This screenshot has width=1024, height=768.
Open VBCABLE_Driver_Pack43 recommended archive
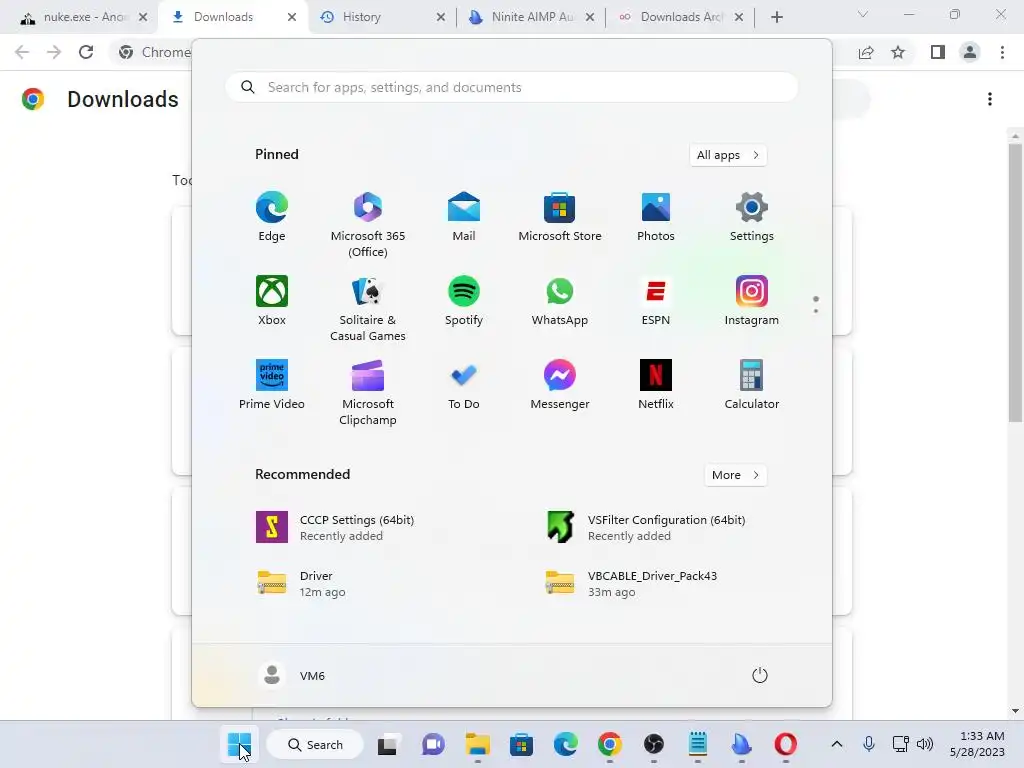pos(631,583)
